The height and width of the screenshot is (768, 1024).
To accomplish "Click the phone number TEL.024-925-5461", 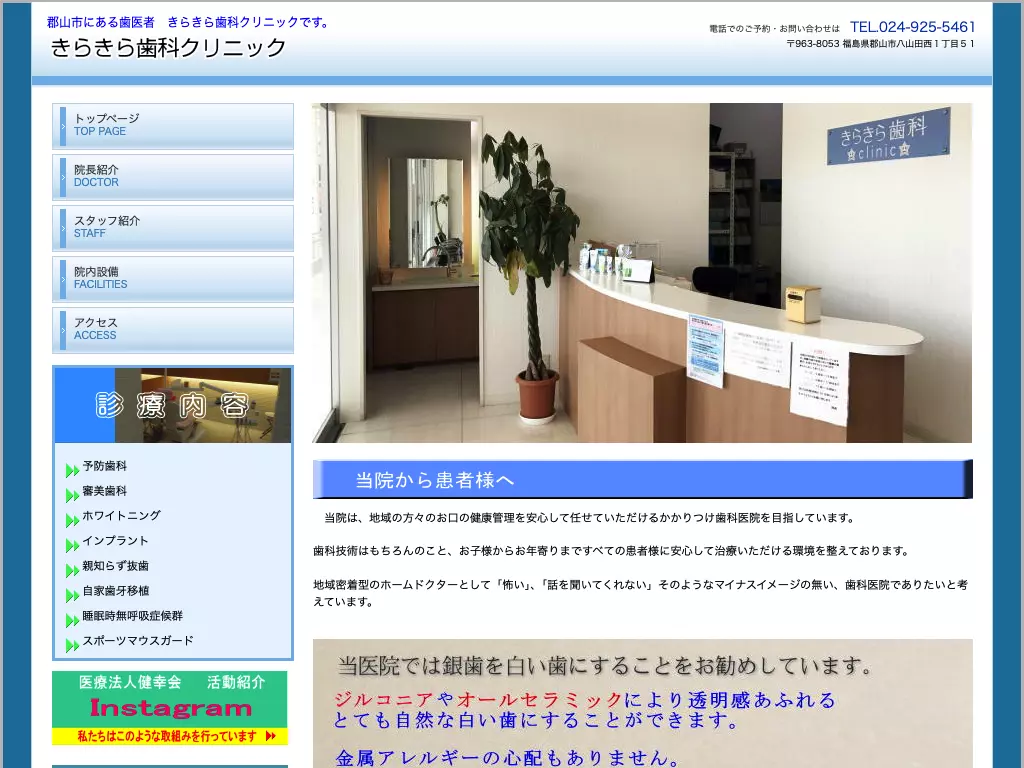I will (912, 27).
